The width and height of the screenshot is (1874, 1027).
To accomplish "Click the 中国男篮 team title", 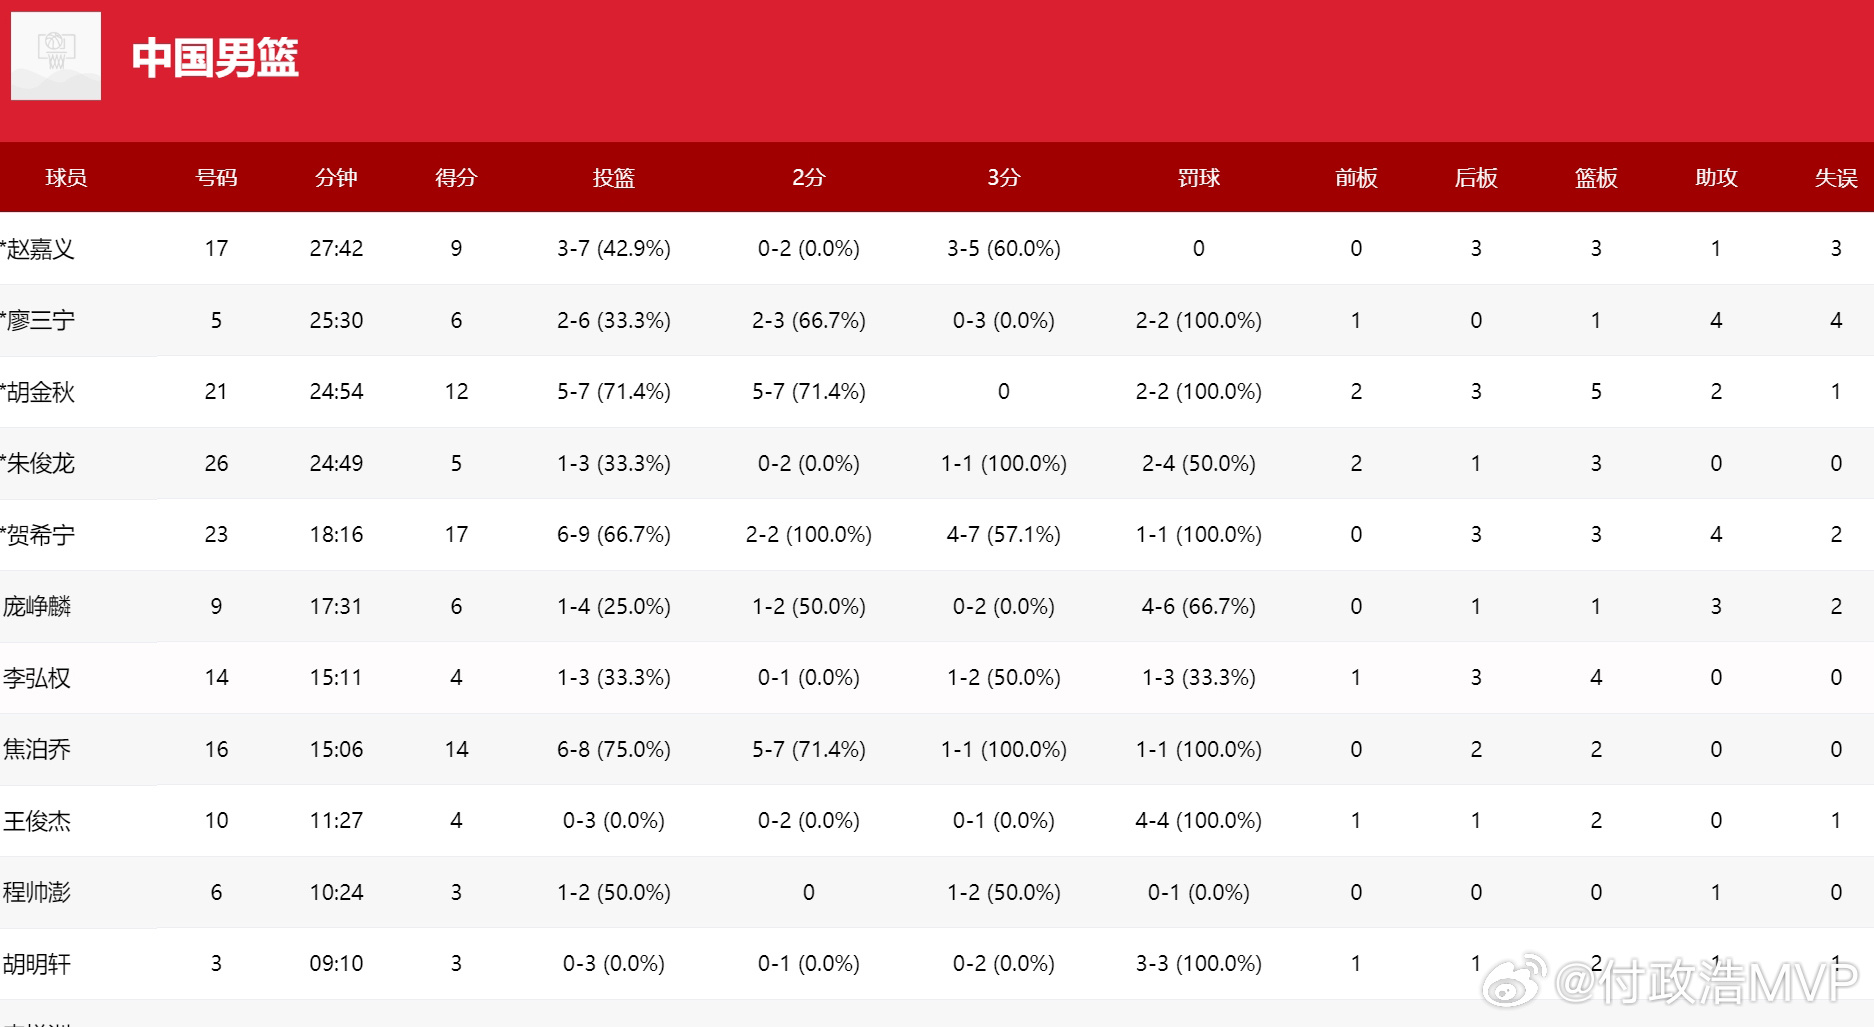I will point(215,58).
